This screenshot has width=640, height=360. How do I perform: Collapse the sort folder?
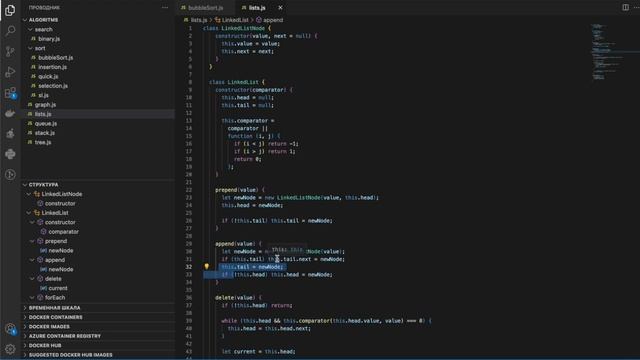30,48
